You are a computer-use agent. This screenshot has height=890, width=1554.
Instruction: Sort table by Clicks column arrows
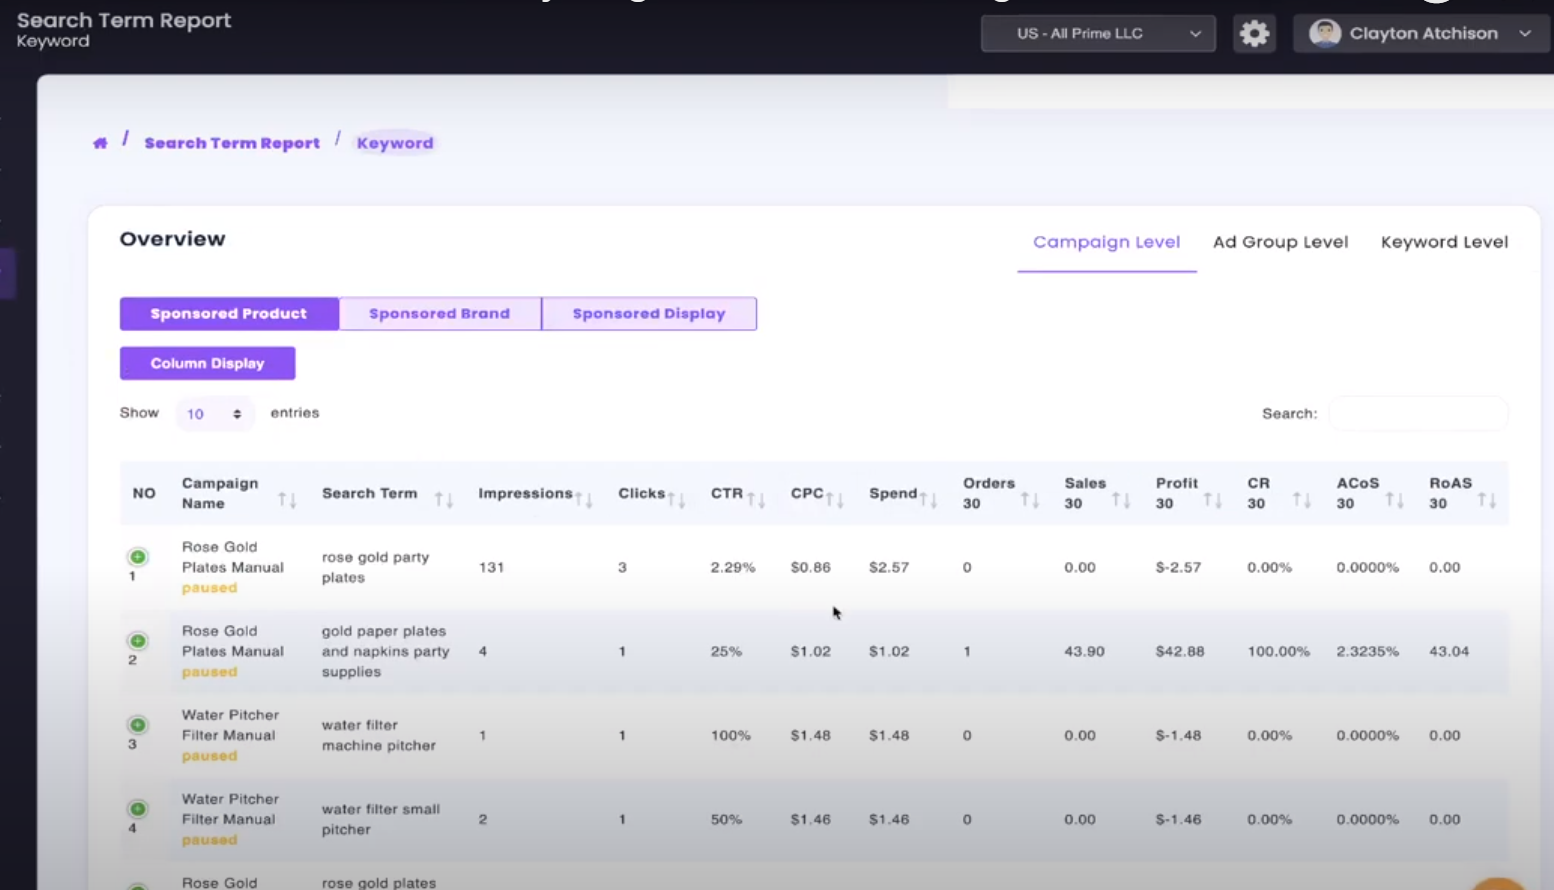677,499
